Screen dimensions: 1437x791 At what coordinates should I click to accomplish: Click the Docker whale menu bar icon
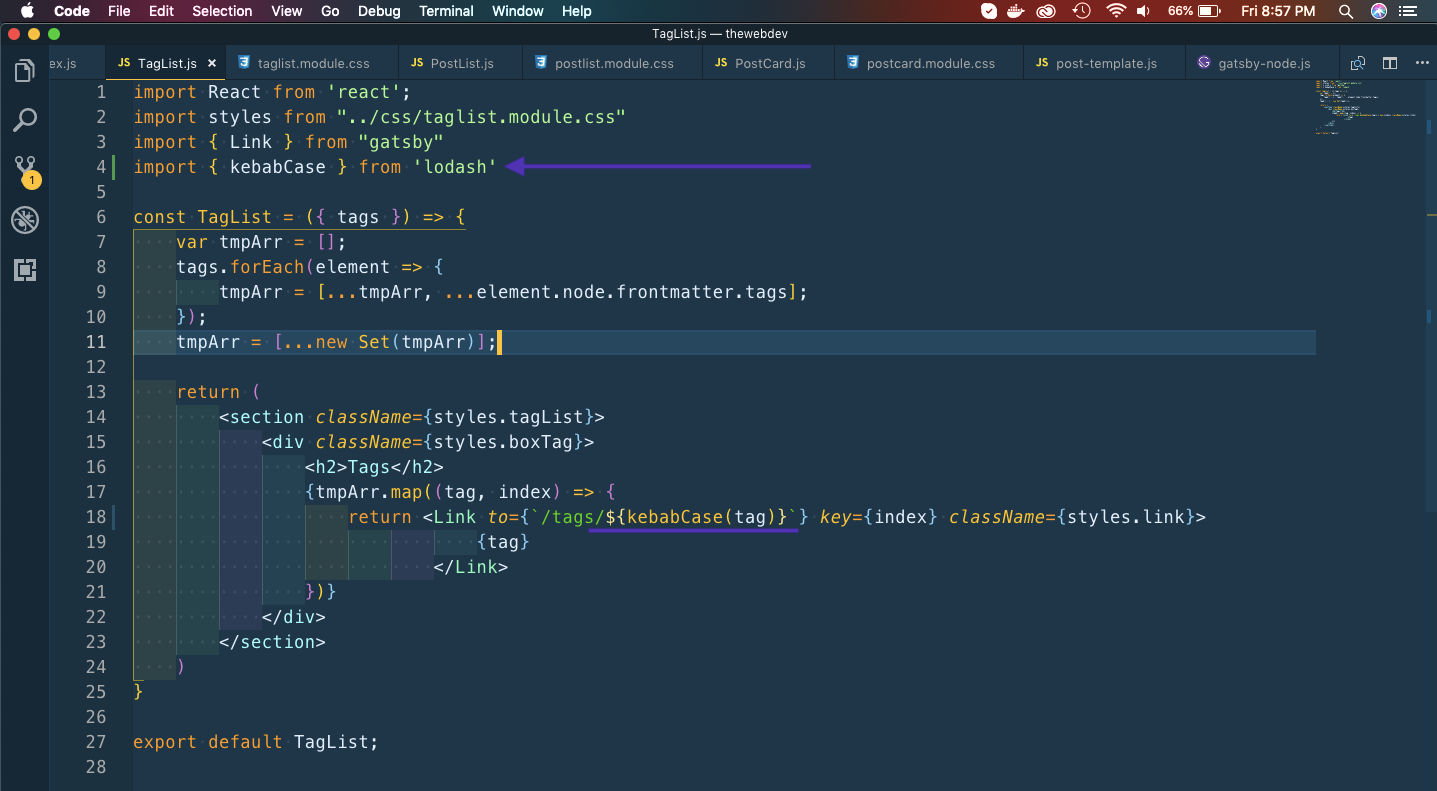pyautogui.click(x=1018, y=11)
